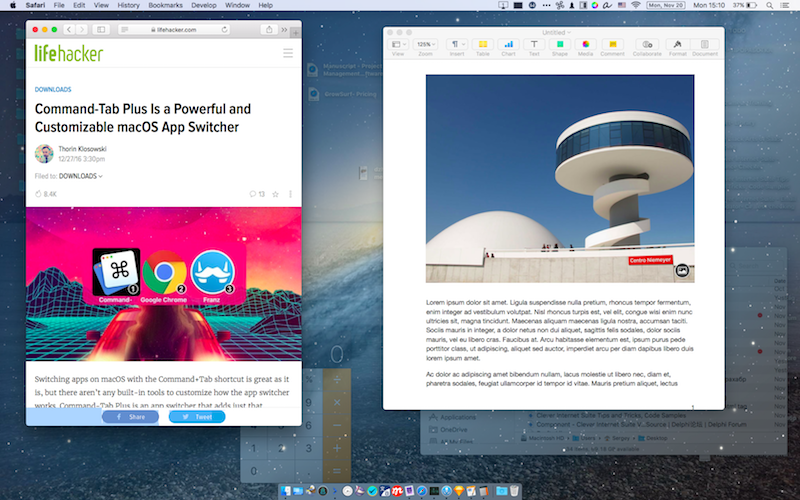Click the Tweet button

coord(197,417)
